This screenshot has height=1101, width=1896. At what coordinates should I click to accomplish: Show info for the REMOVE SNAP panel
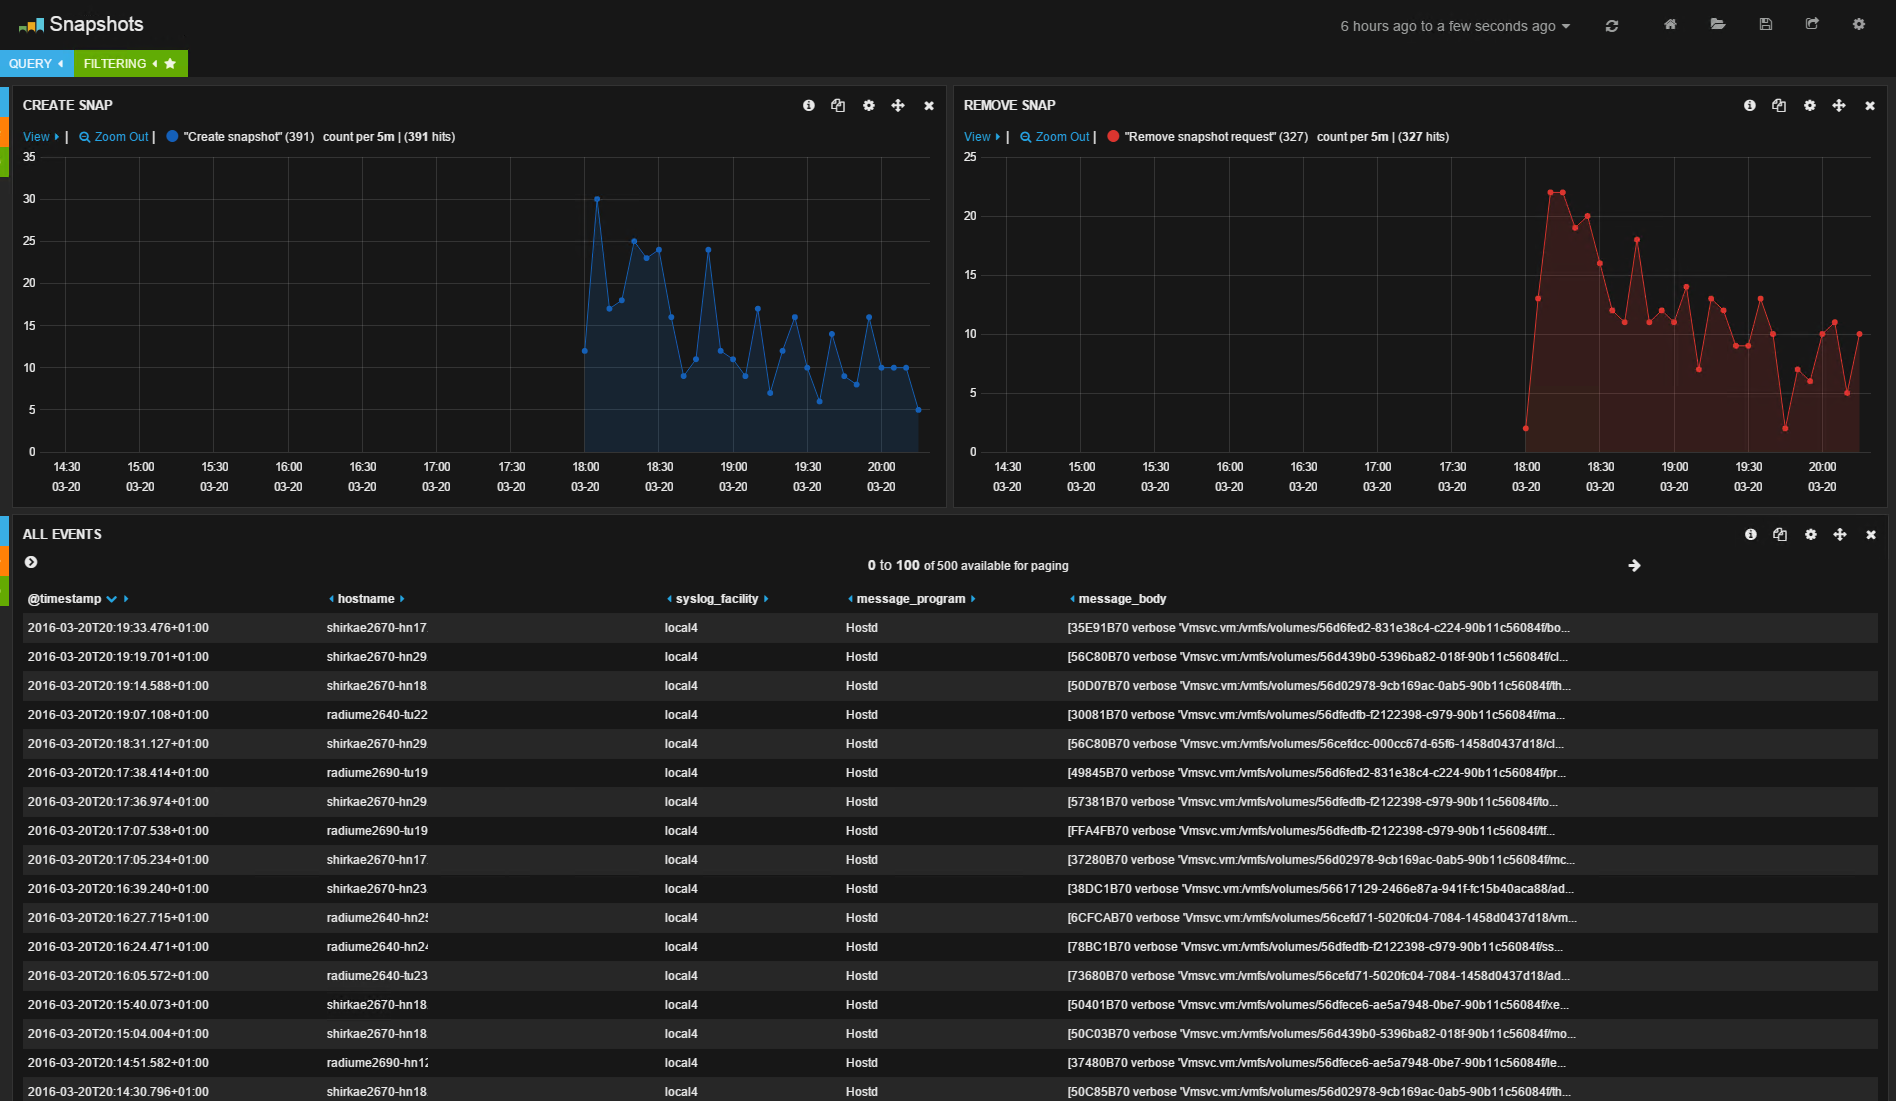point(1750,106)
